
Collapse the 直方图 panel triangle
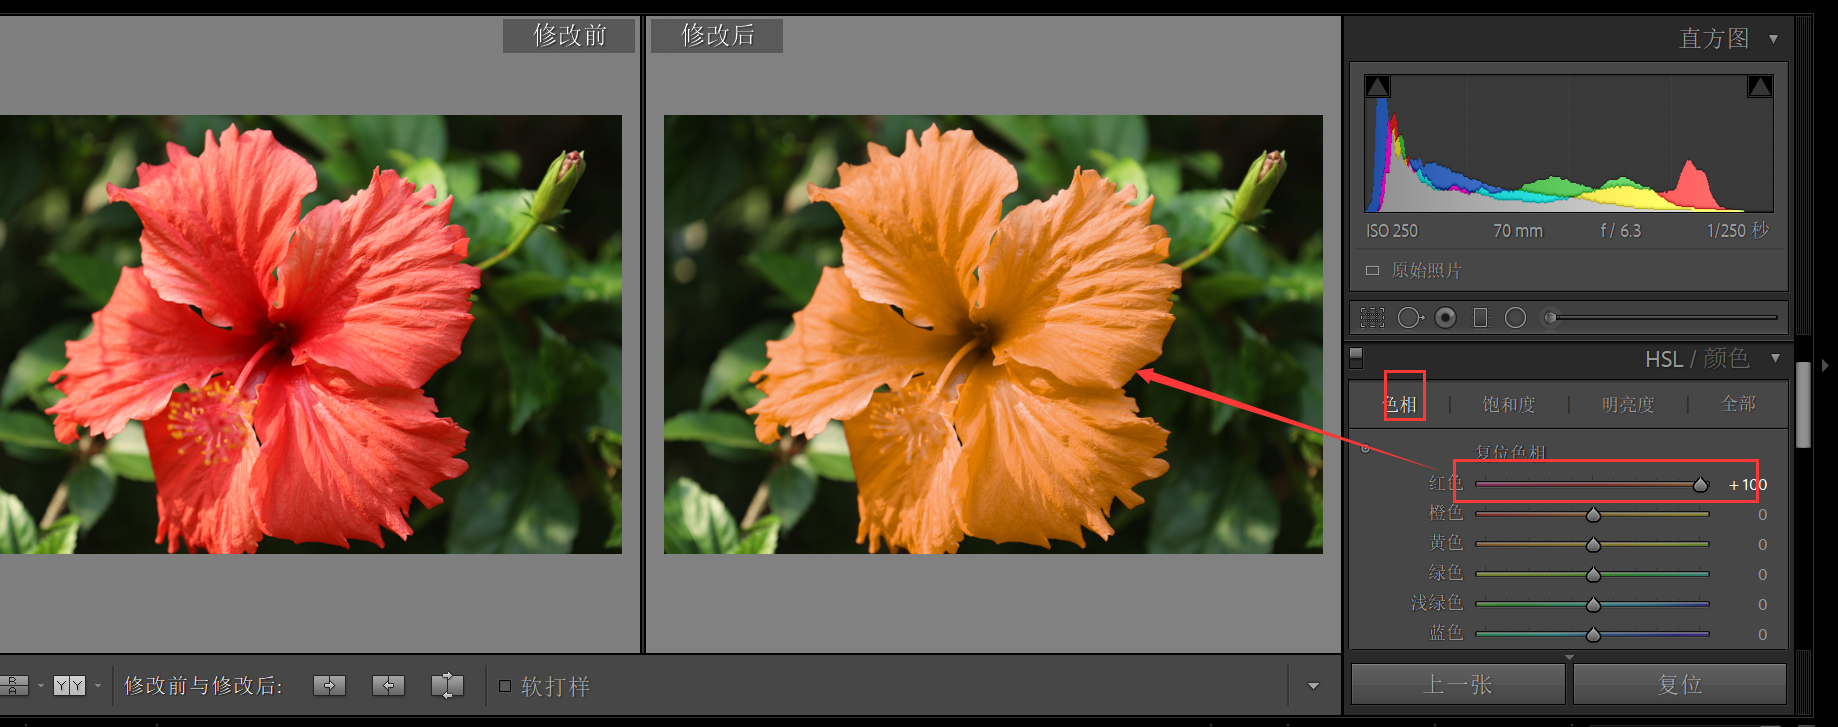point(1773,39)
